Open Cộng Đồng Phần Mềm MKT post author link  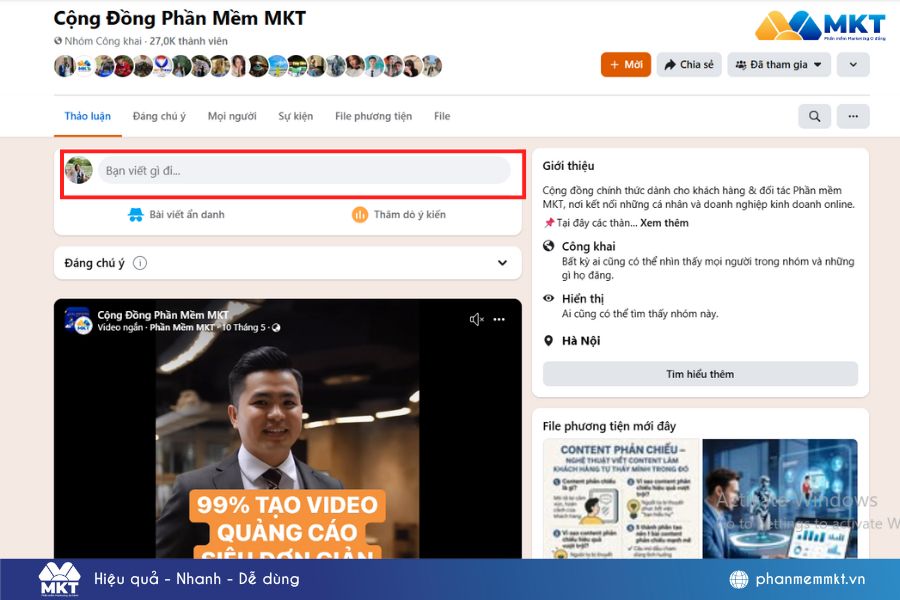(163, 315)
